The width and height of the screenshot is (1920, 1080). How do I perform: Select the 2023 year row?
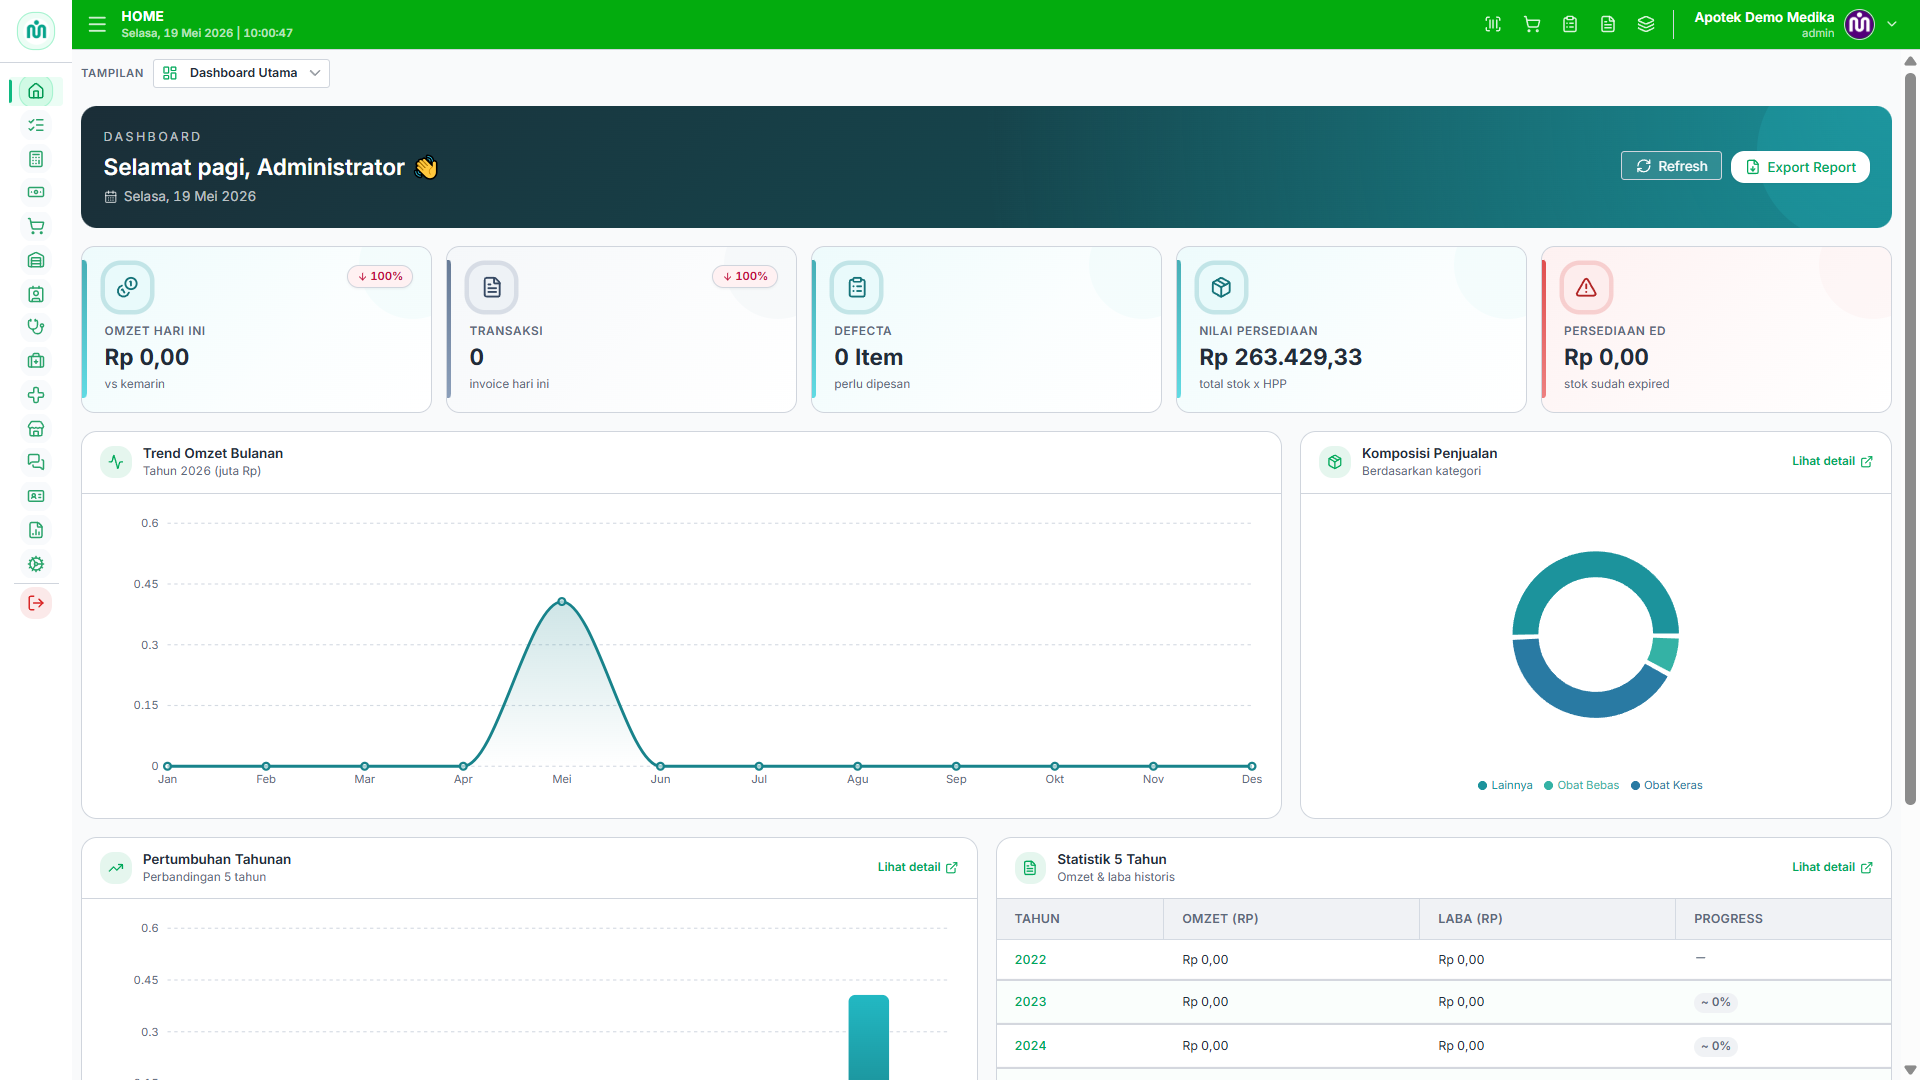1443,1002
